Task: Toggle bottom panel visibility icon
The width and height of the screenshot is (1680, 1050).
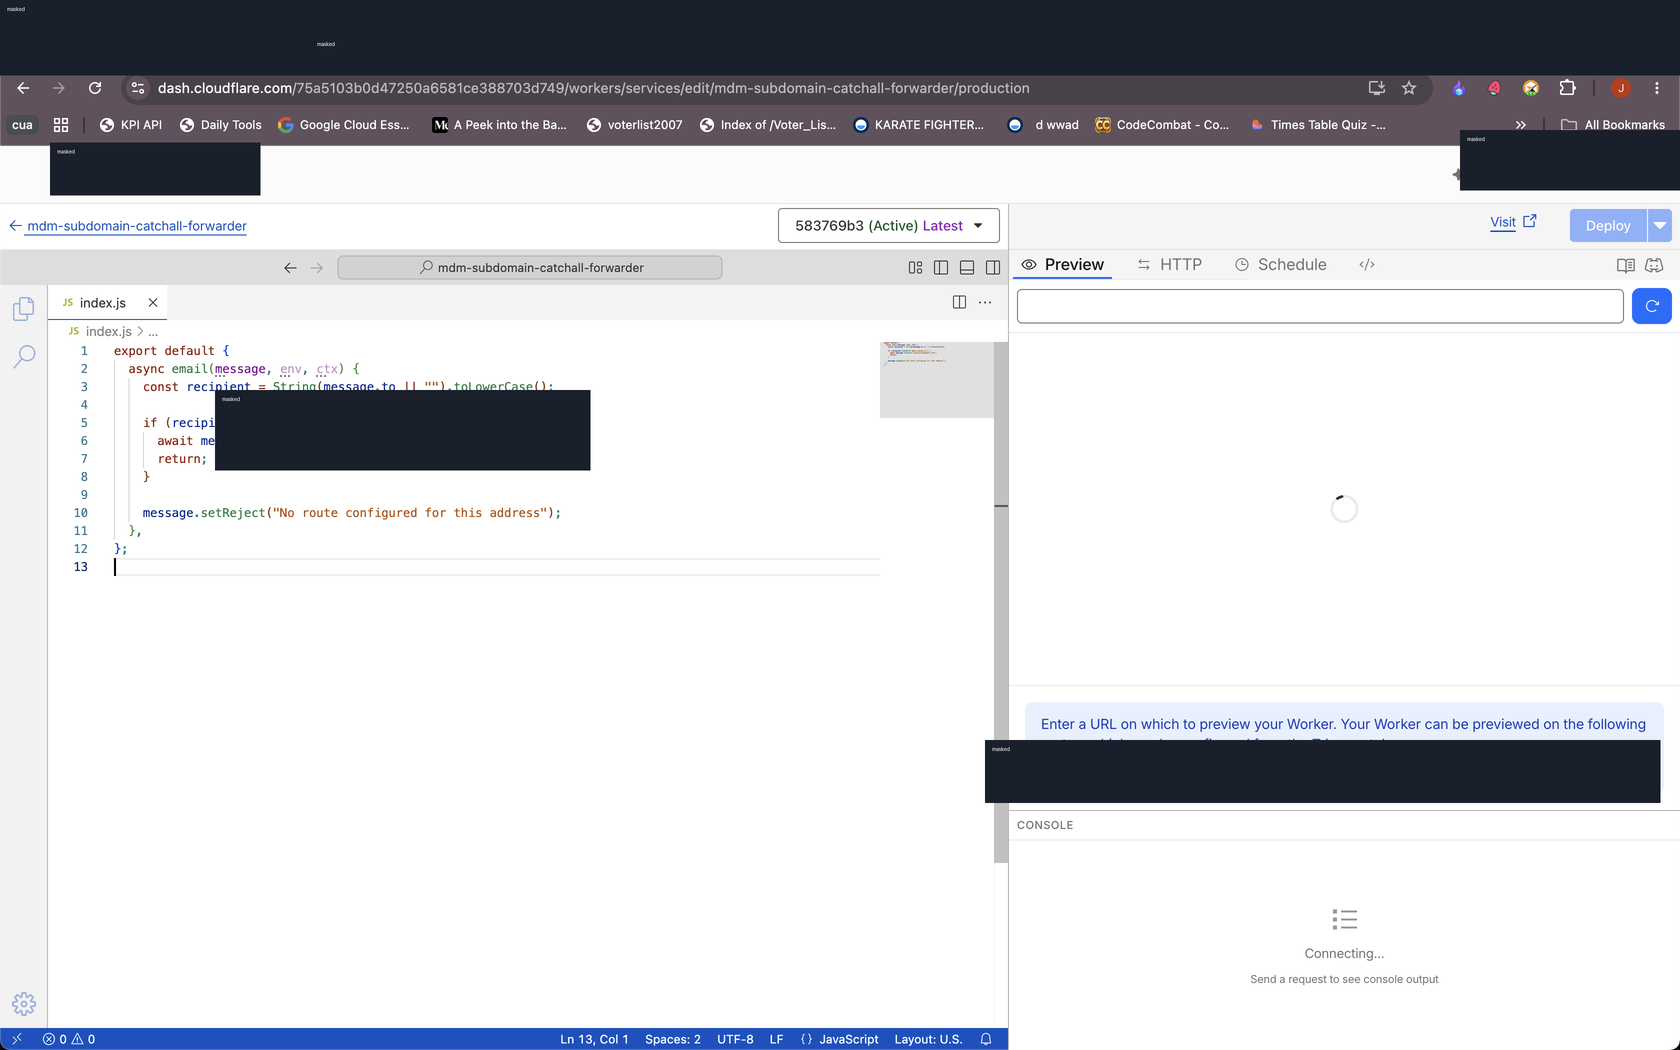Action: 967,268
